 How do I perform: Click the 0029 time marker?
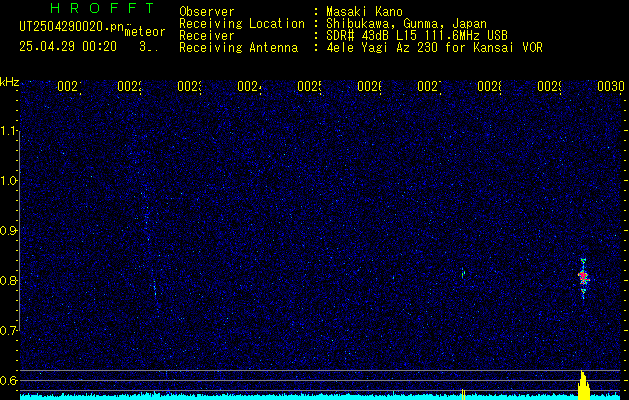549,86
